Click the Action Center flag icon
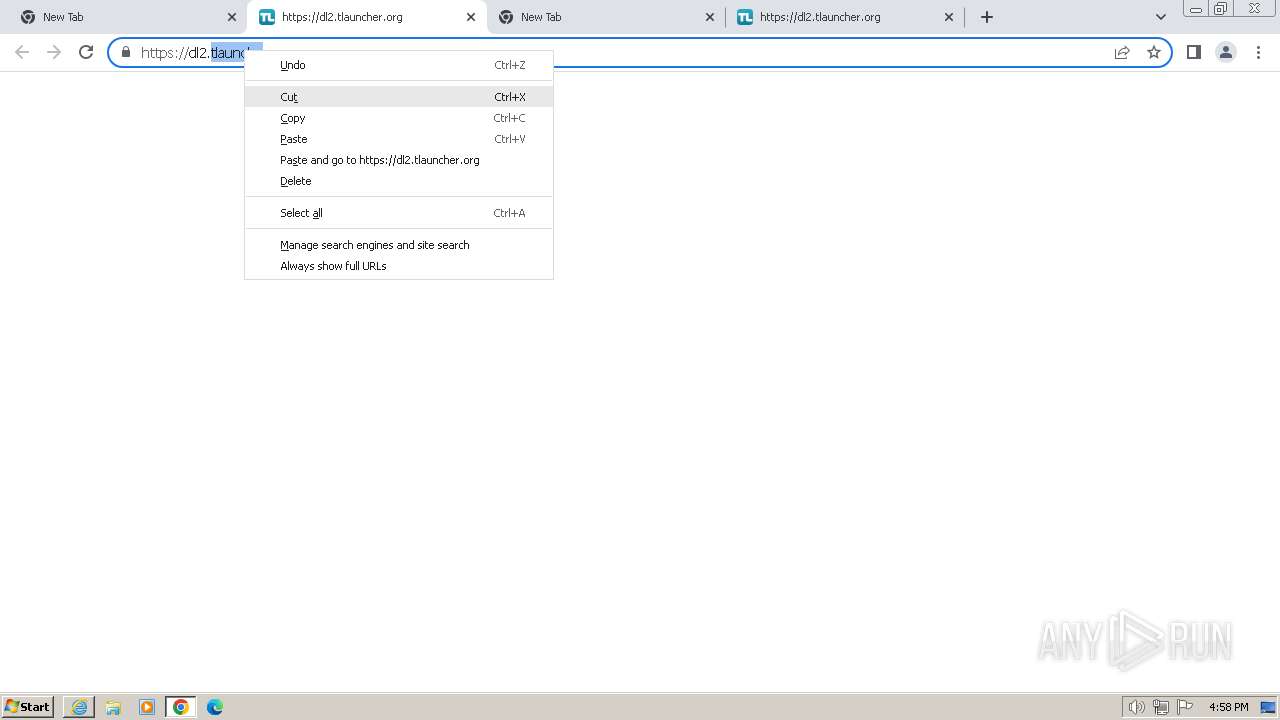Image resolution: width=1280 pixels, height=720 pixels. pos(1185,707)
